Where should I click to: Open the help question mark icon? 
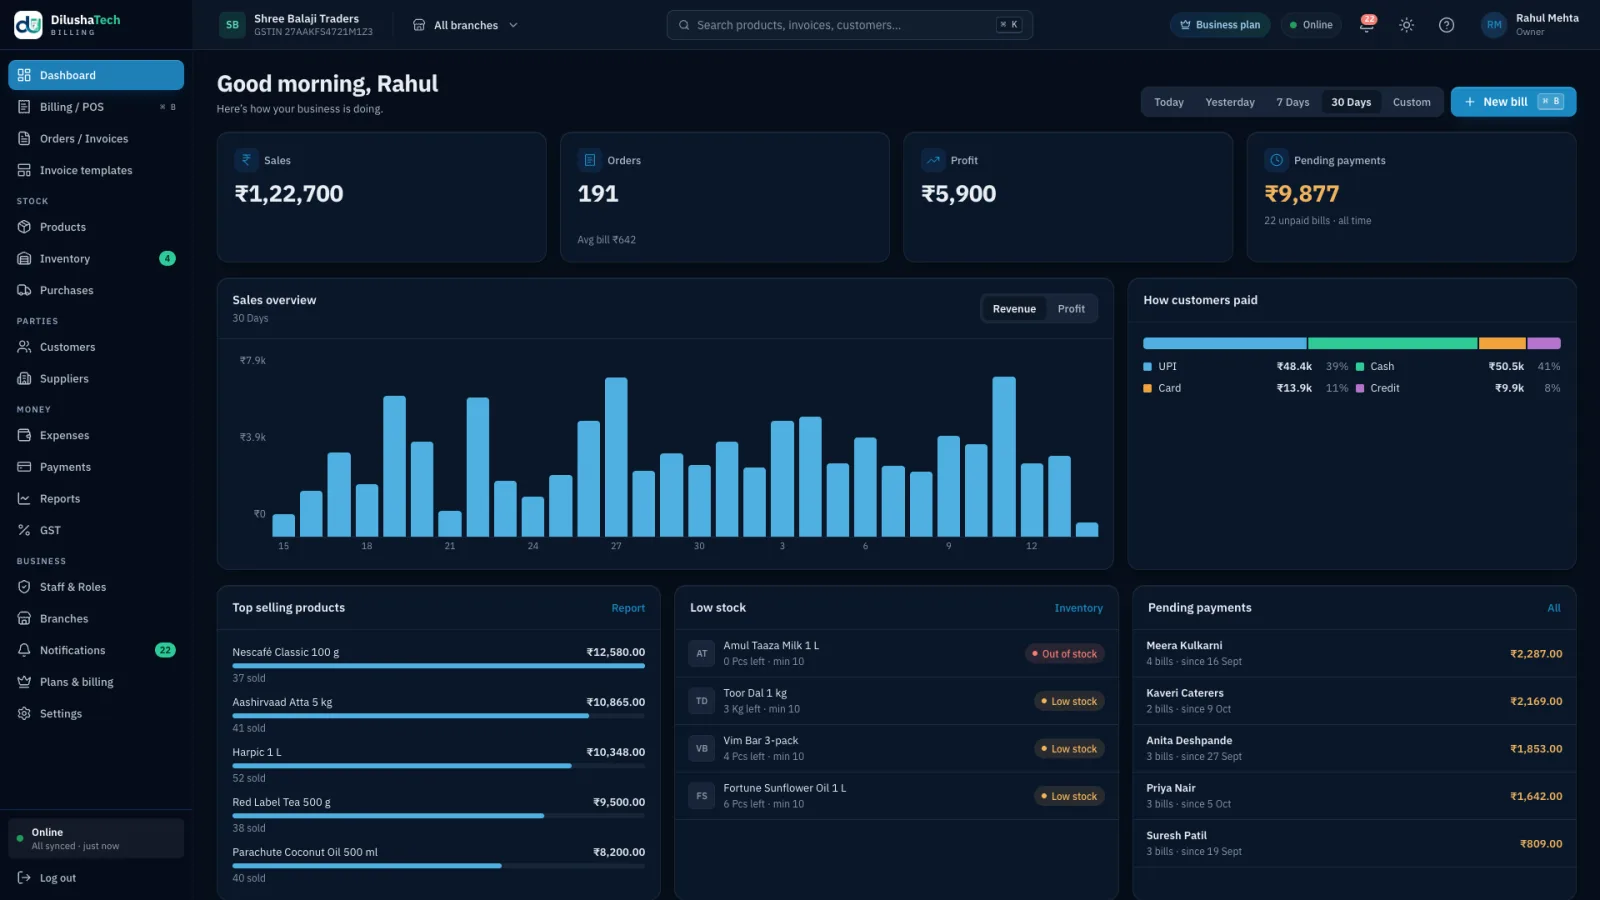pyautogui.click(x=1446, y=25)
